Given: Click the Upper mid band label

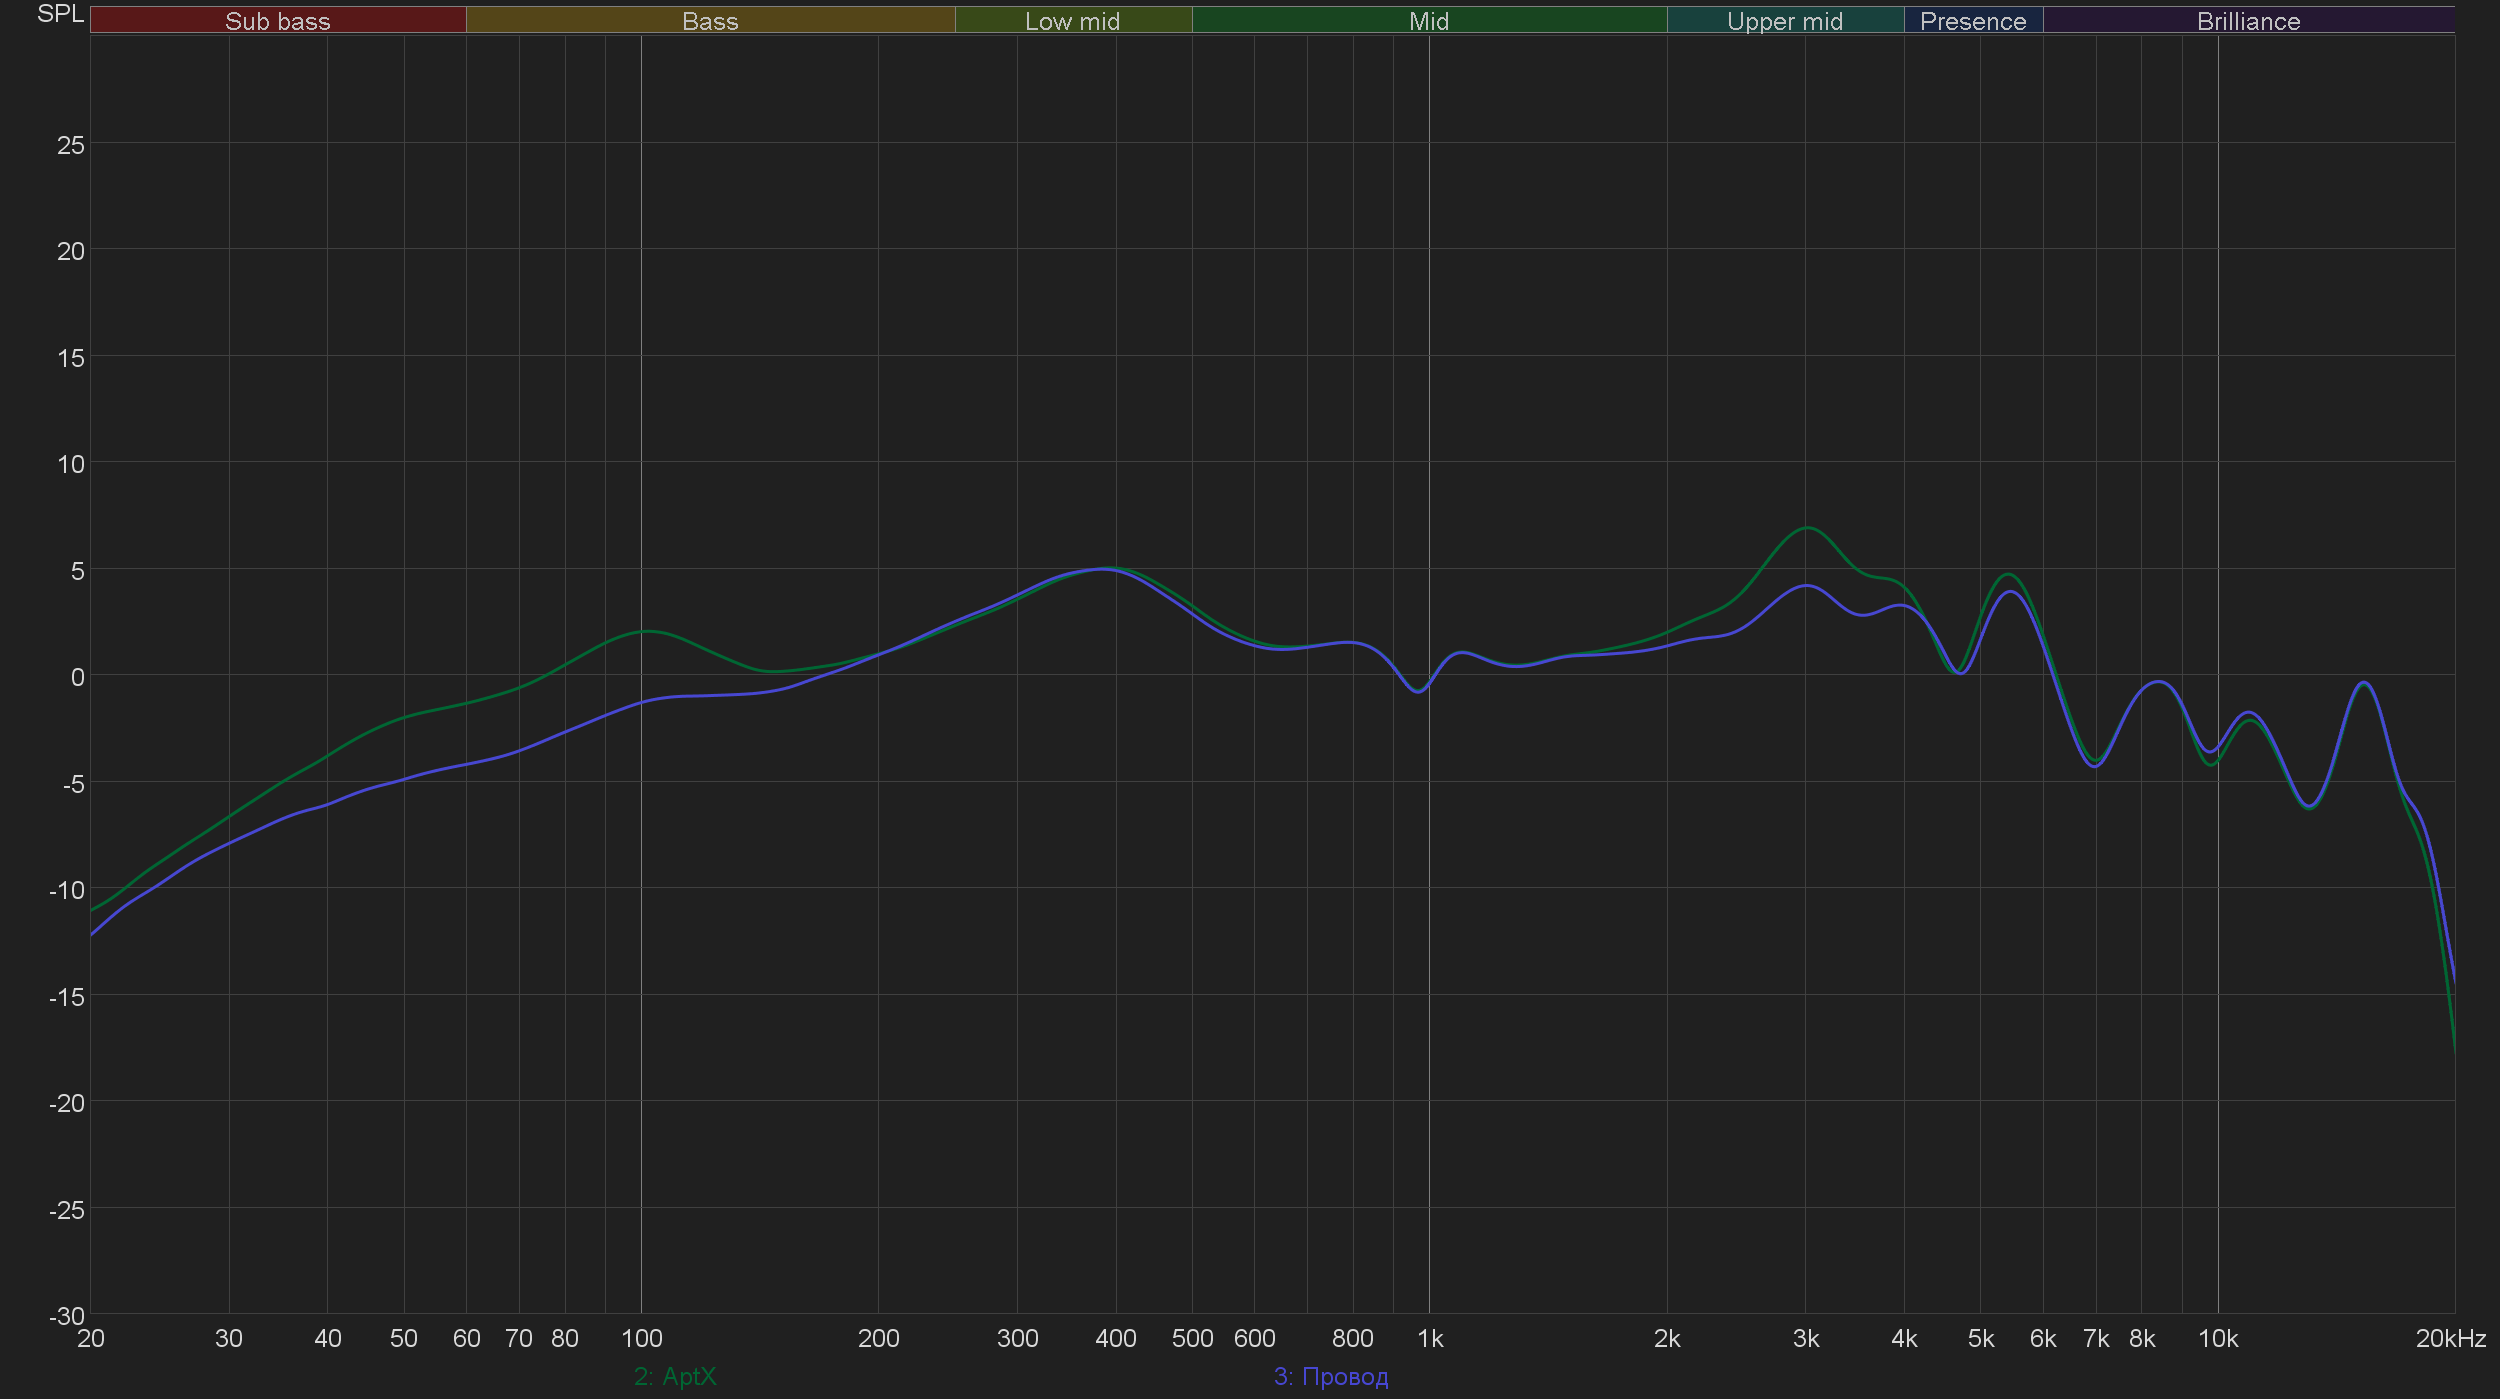Looking at the screenshot, I should pos(1784,21).
